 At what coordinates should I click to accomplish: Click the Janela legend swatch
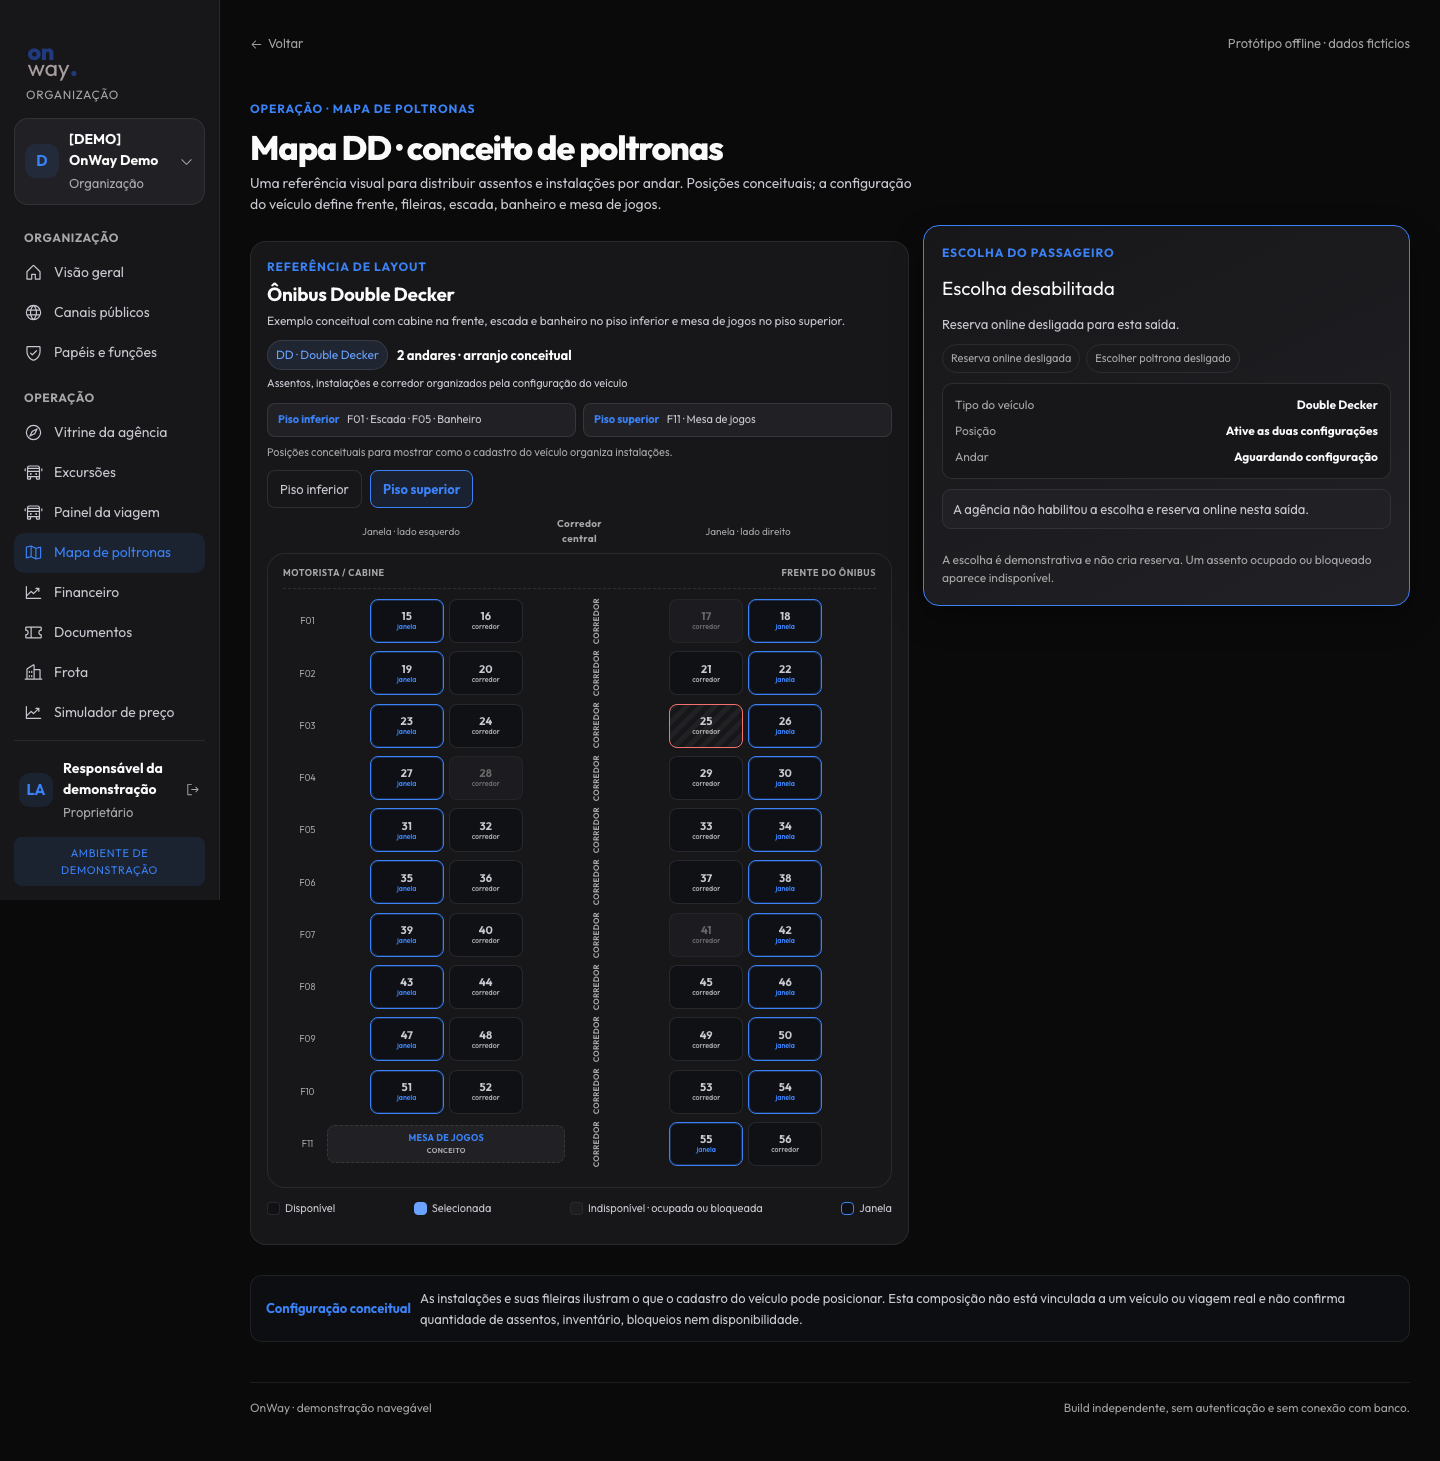click(848, 1208)
